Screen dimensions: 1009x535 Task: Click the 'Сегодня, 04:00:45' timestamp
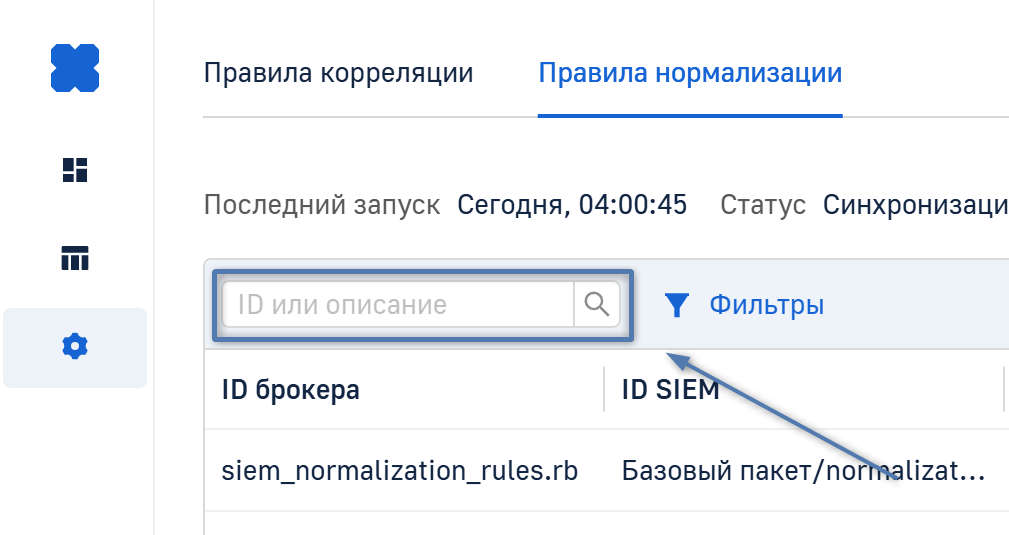(572, 205)
